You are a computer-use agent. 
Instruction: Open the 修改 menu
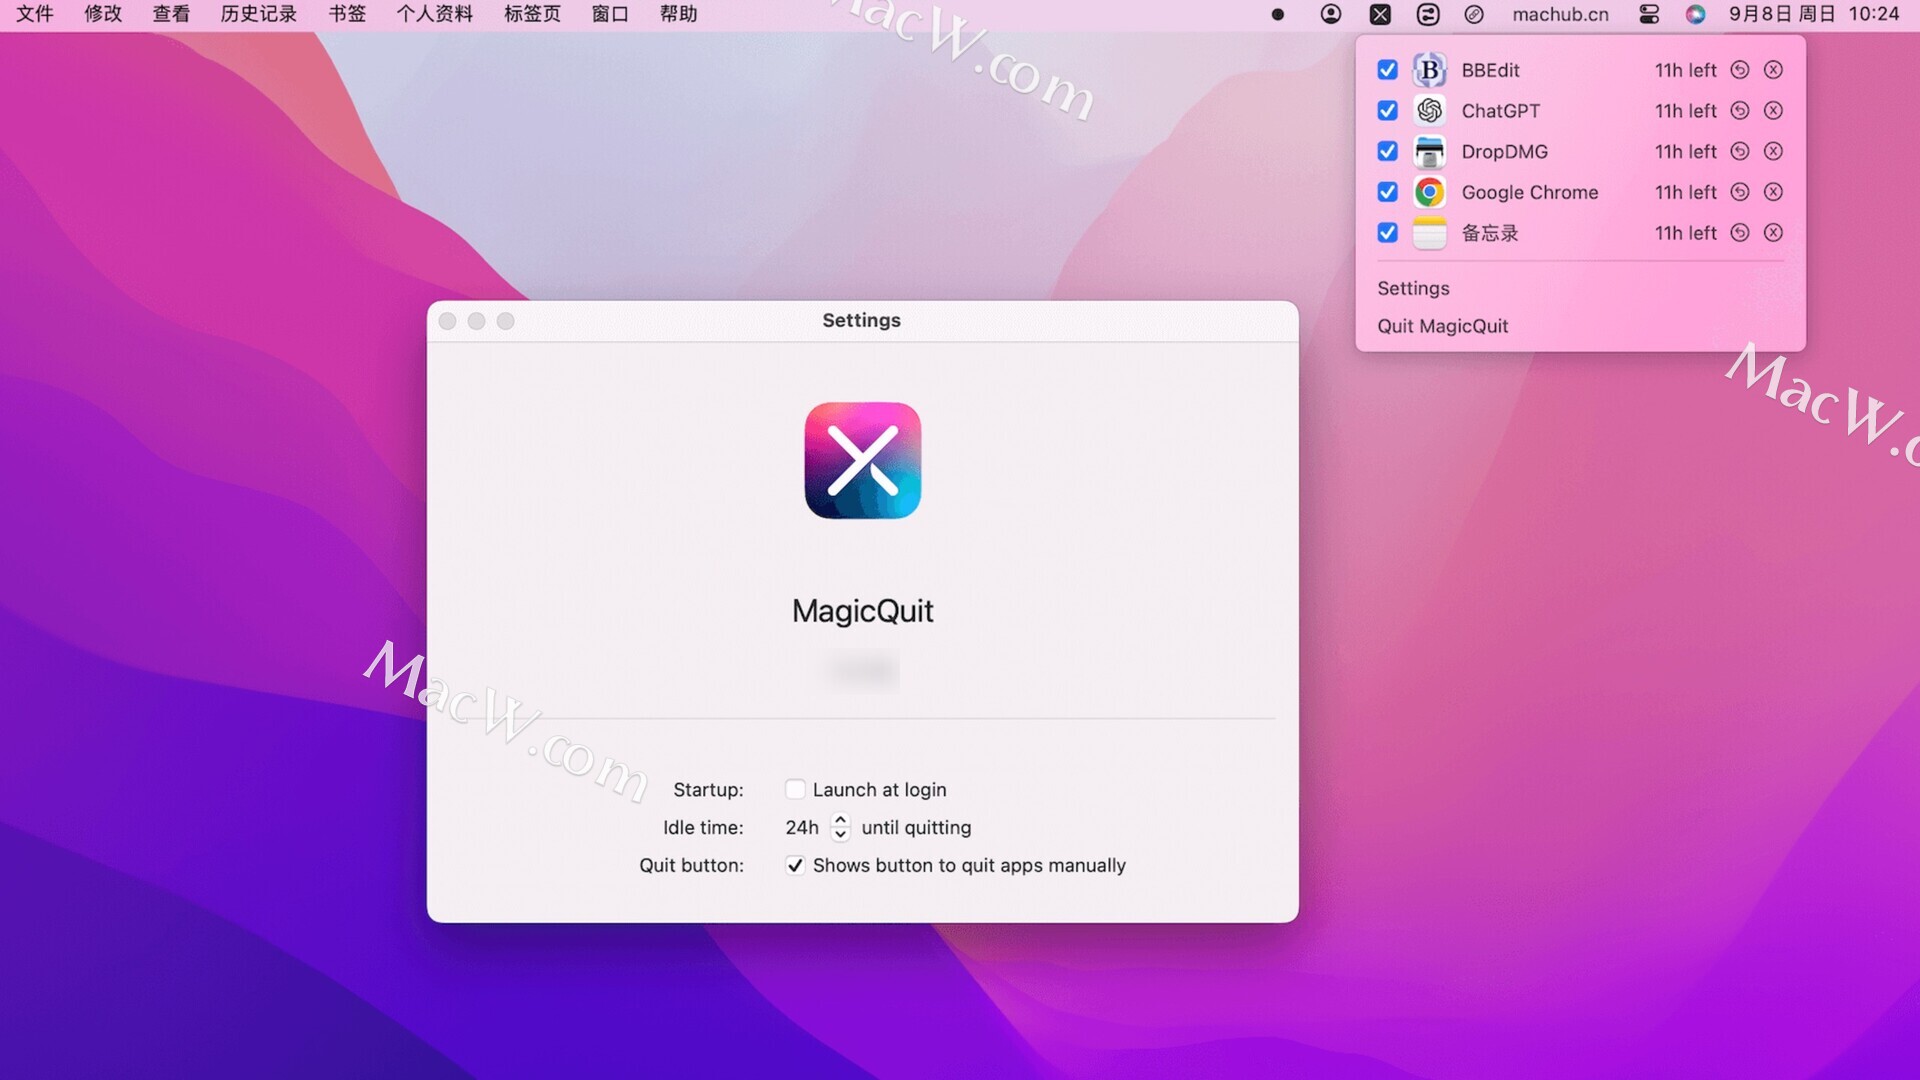click(103, 14)
